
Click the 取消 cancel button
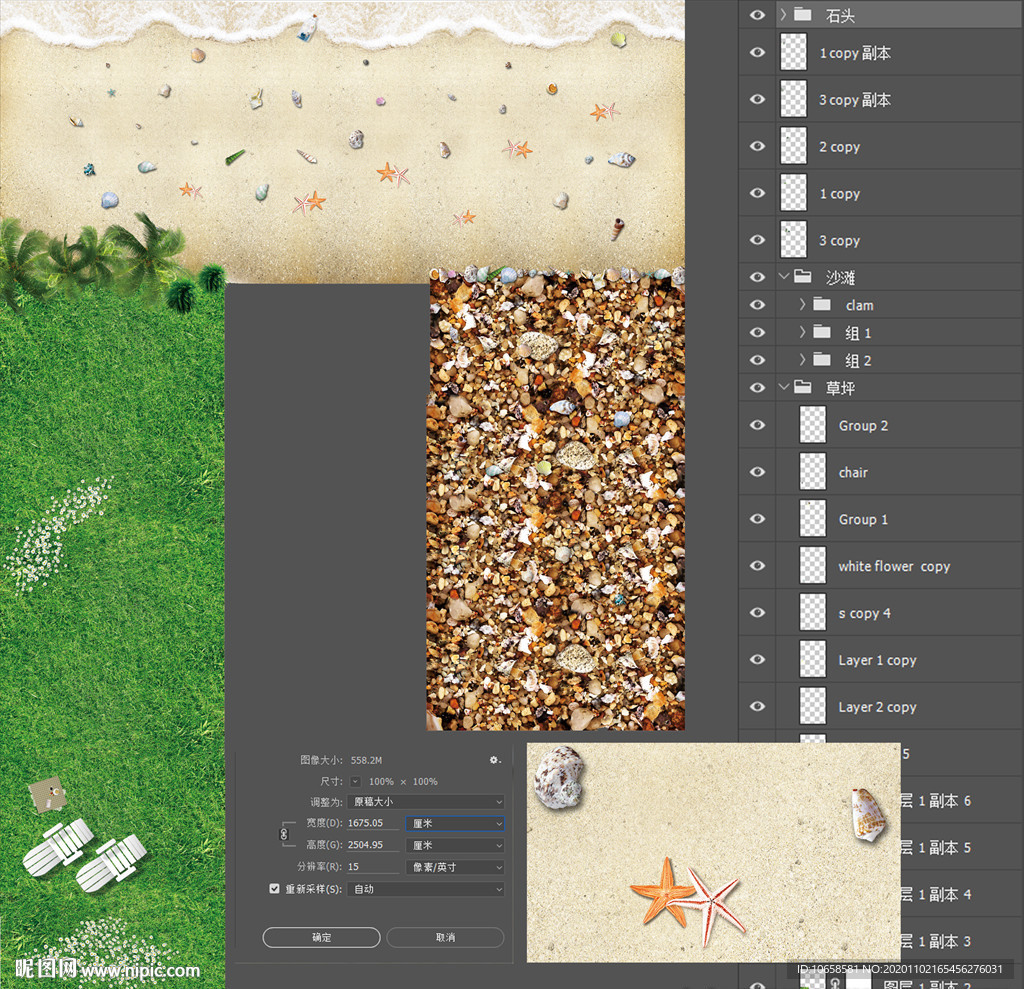click(445, 937)
